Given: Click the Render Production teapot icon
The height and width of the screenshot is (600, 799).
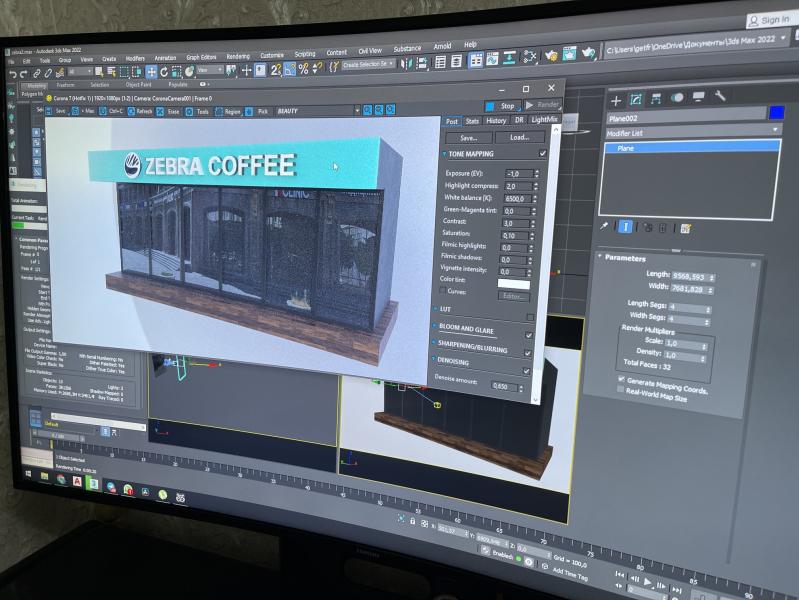Looking at the screenshot, I should click(x=588, y=53).
